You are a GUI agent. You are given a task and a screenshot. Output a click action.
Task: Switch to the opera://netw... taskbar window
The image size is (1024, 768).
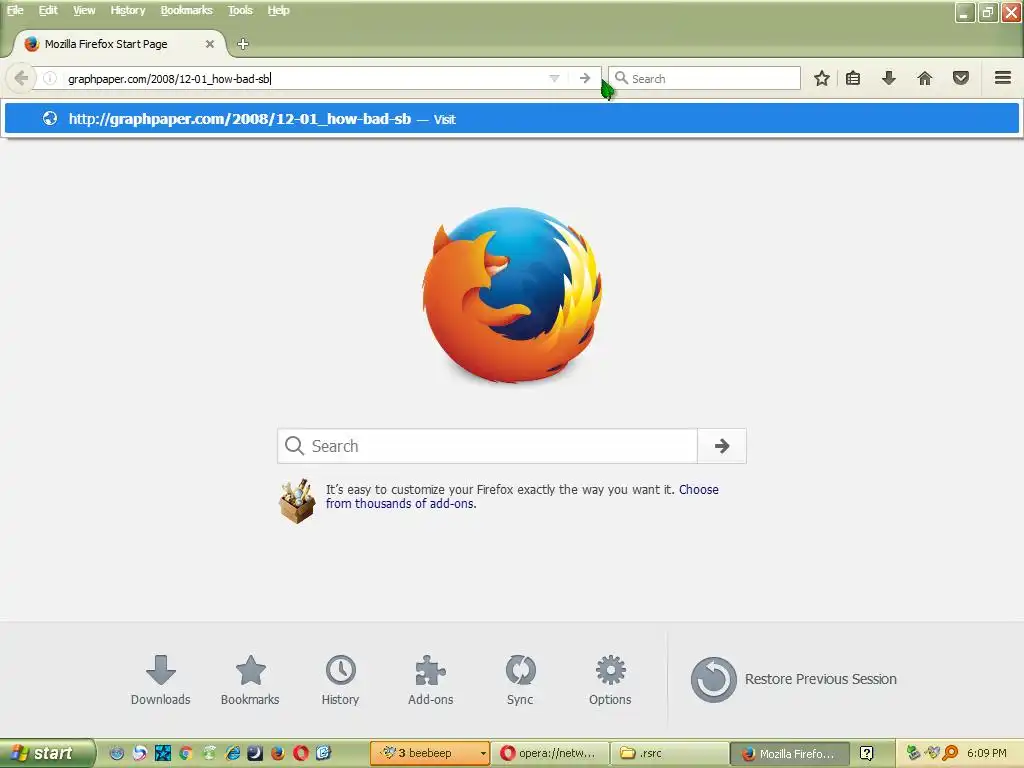coord(550,753)
